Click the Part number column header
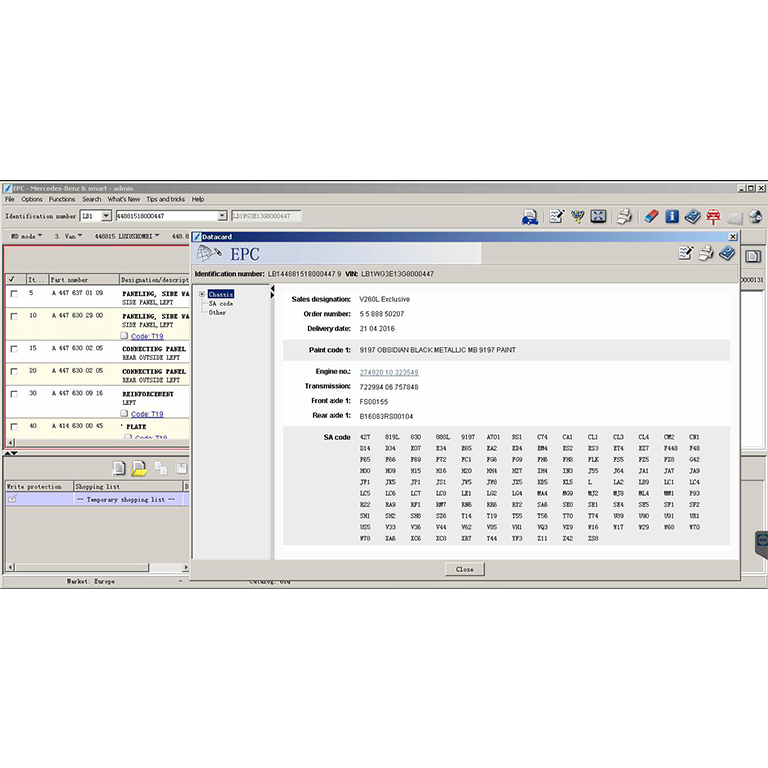This screenshot has width=768, height=768. click(x=84, y=280)
